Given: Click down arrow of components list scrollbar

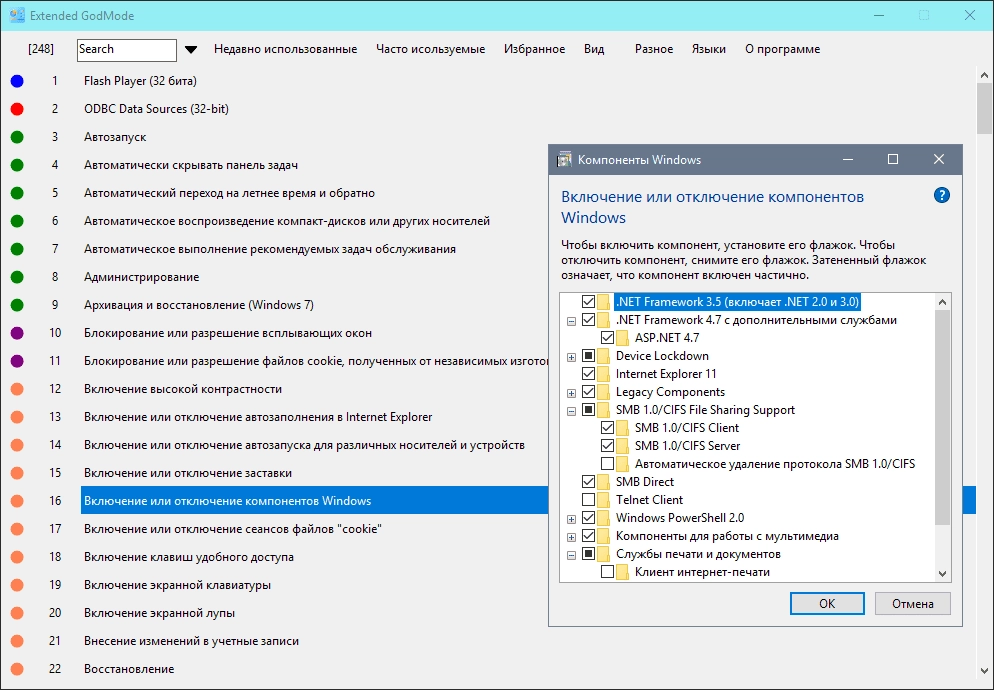Looking at the screenshot, I should 943,573.
